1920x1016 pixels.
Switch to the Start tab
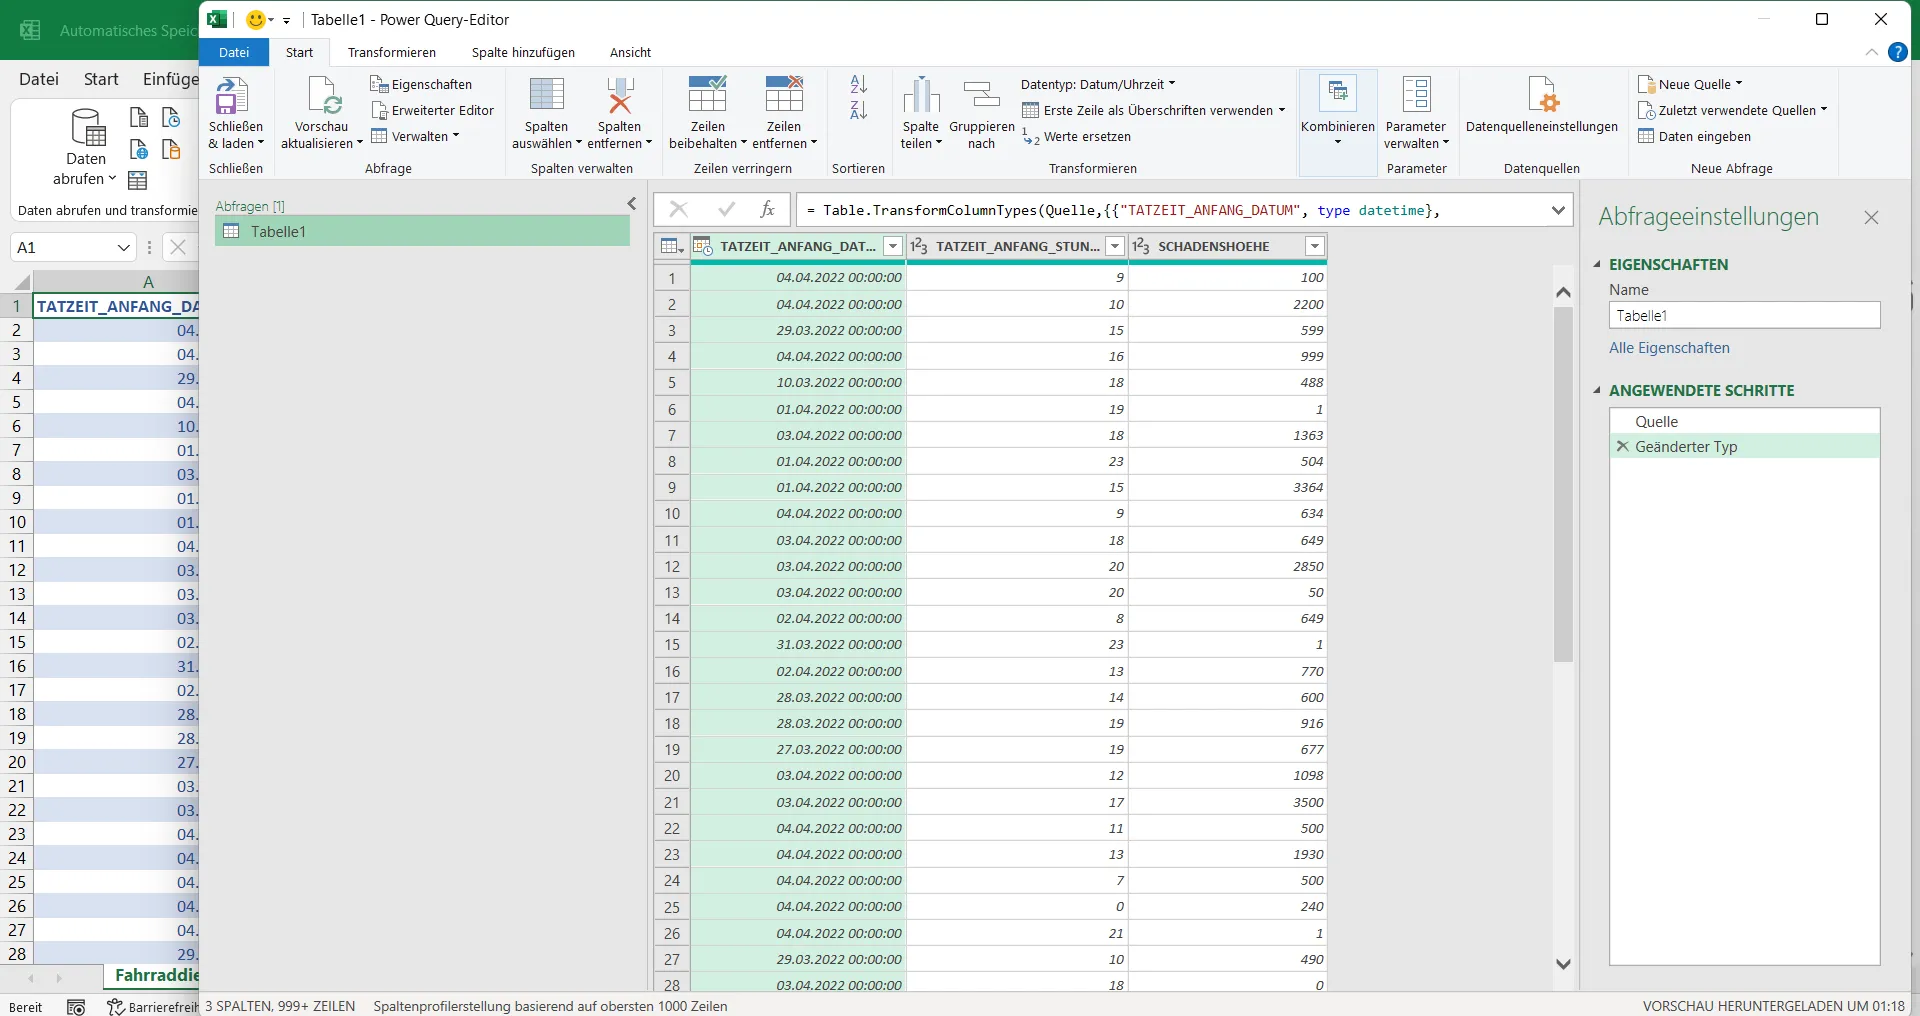click(x=300, y=52)
